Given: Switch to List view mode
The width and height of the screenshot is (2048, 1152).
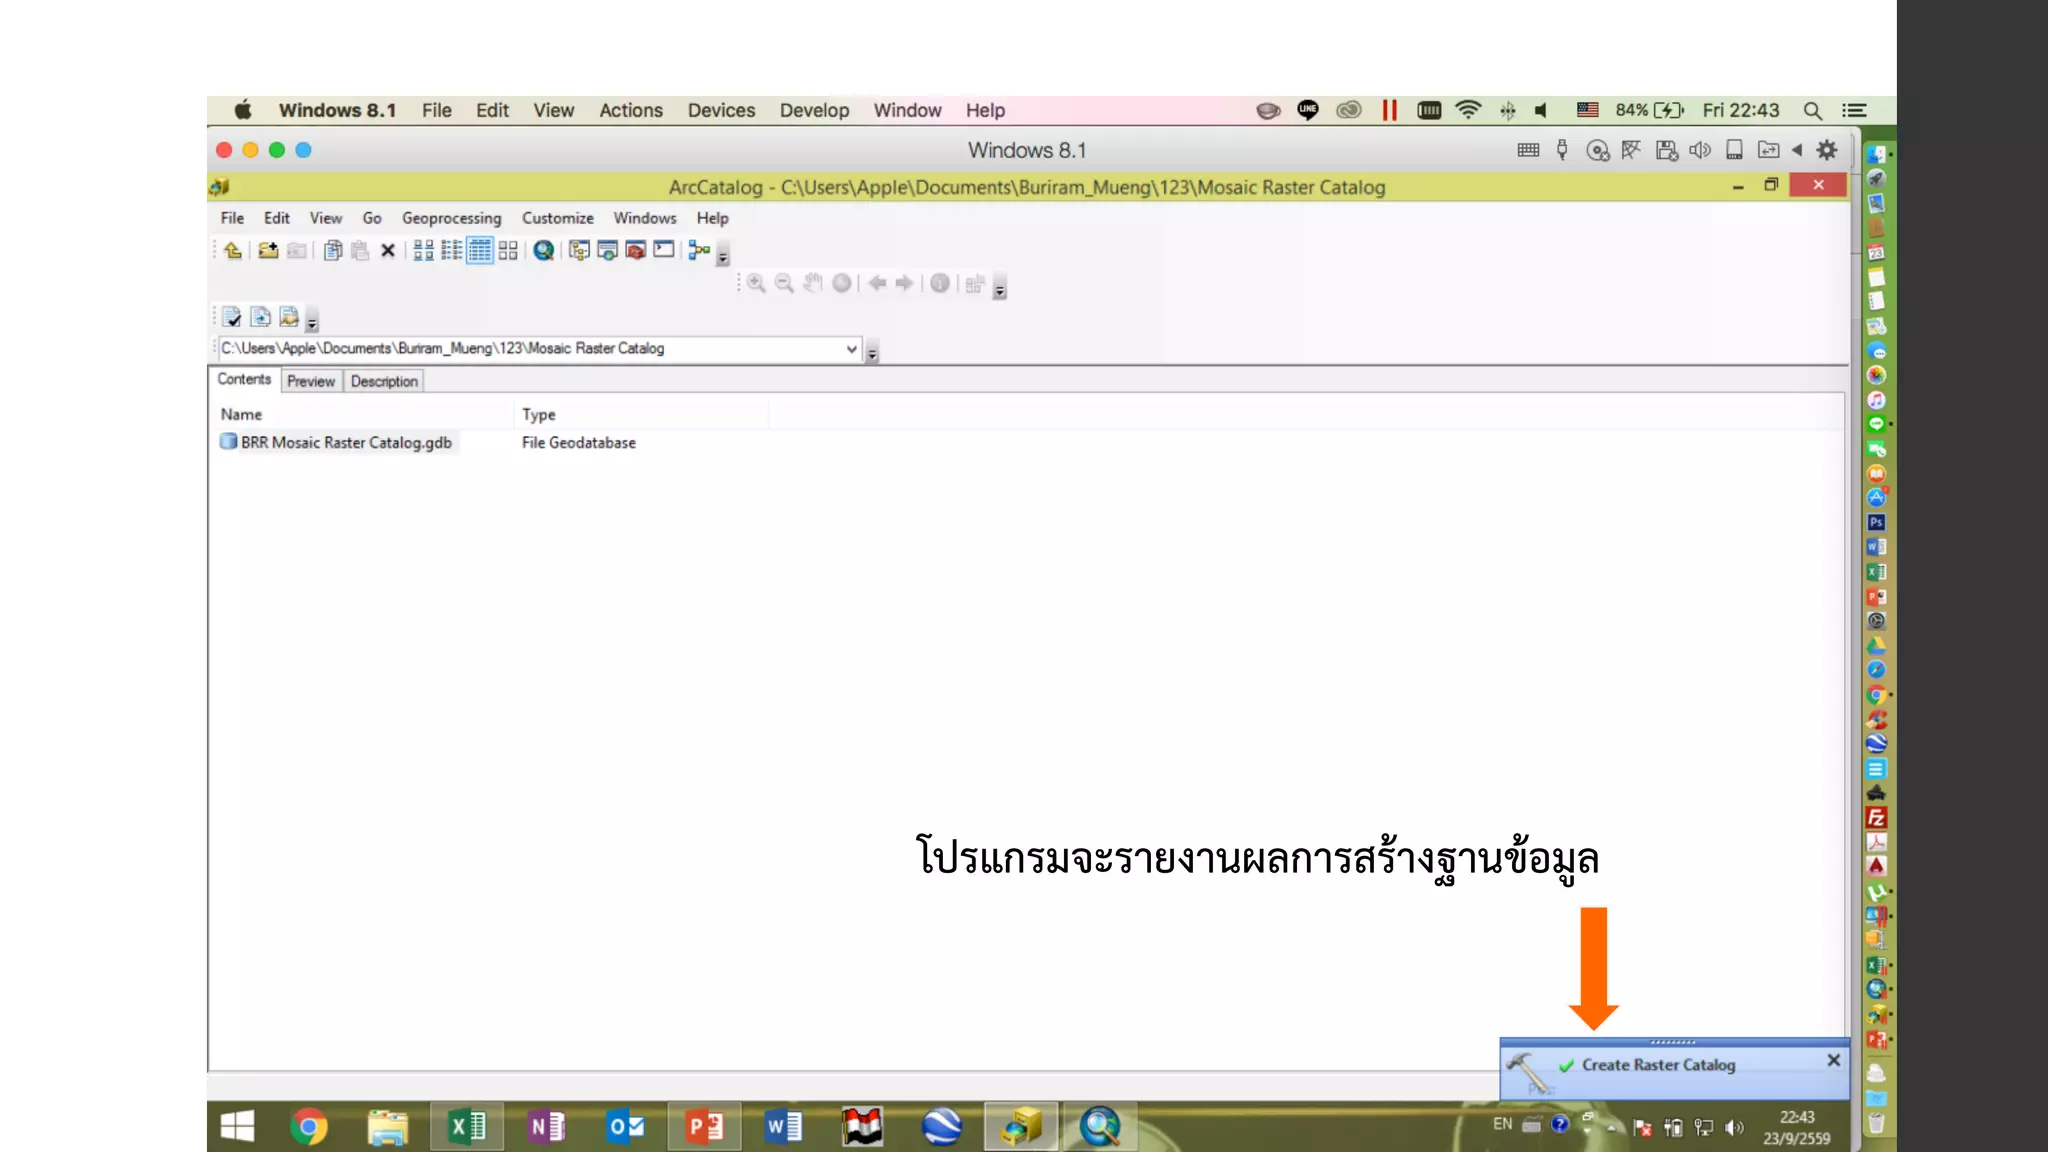Looking at the screenshot, I should point(451,250).
